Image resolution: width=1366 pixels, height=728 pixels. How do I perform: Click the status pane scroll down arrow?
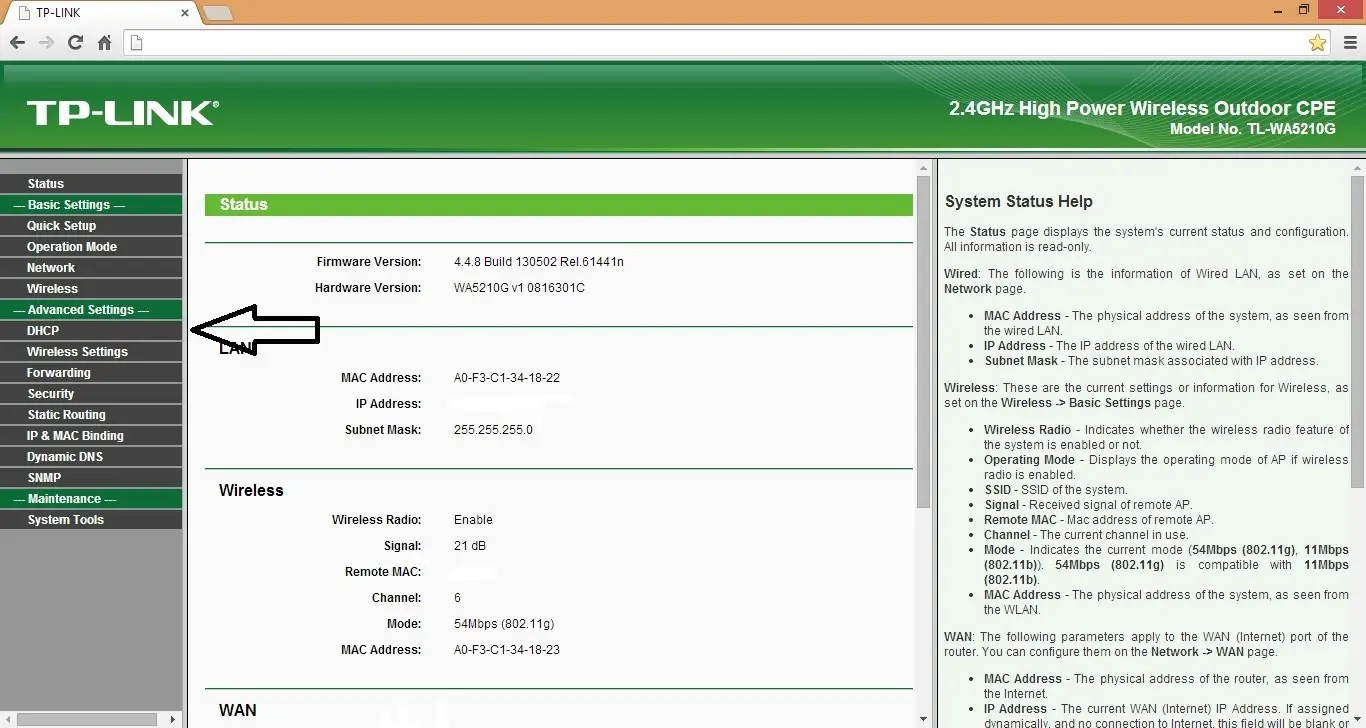point(924,719)
